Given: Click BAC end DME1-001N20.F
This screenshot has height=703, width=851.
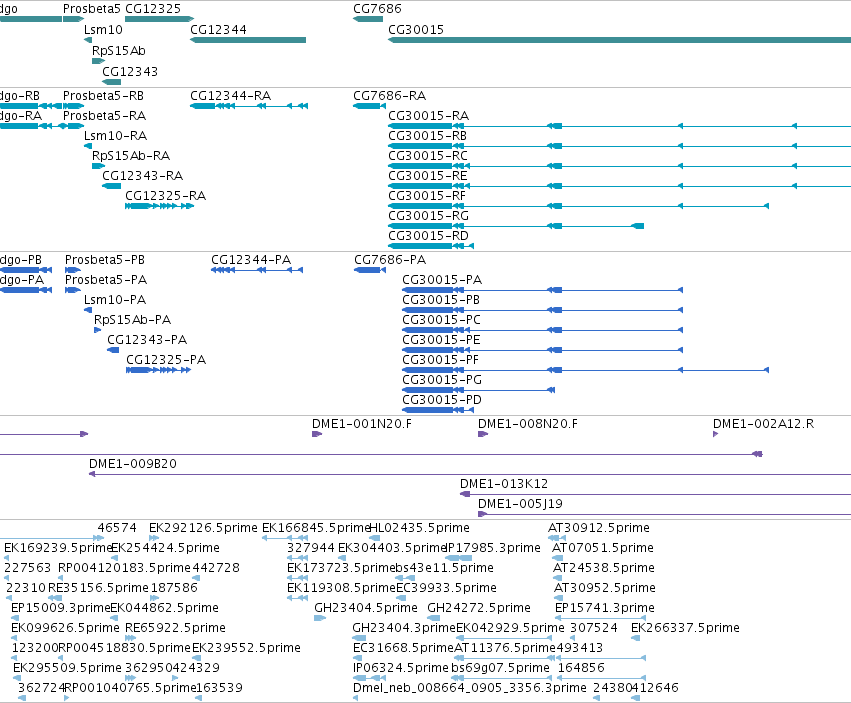Looking at the screenshot, I should pos(317,434).
